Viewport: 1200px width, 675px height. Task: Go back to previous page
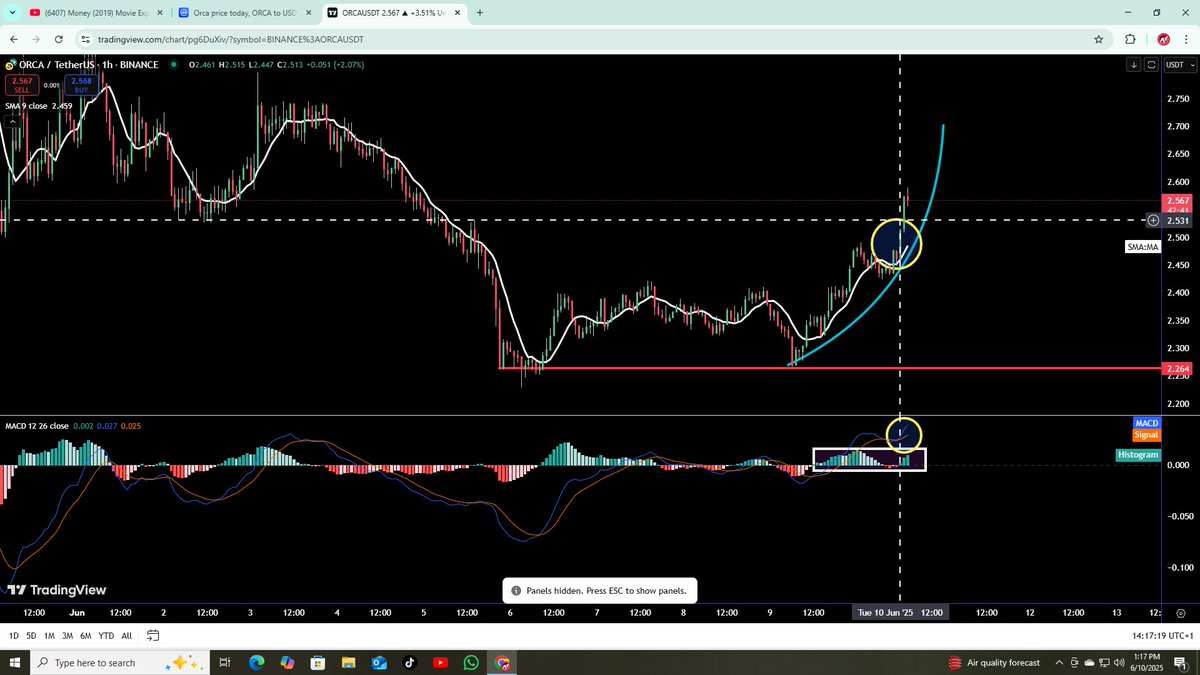tap(13, 39)
